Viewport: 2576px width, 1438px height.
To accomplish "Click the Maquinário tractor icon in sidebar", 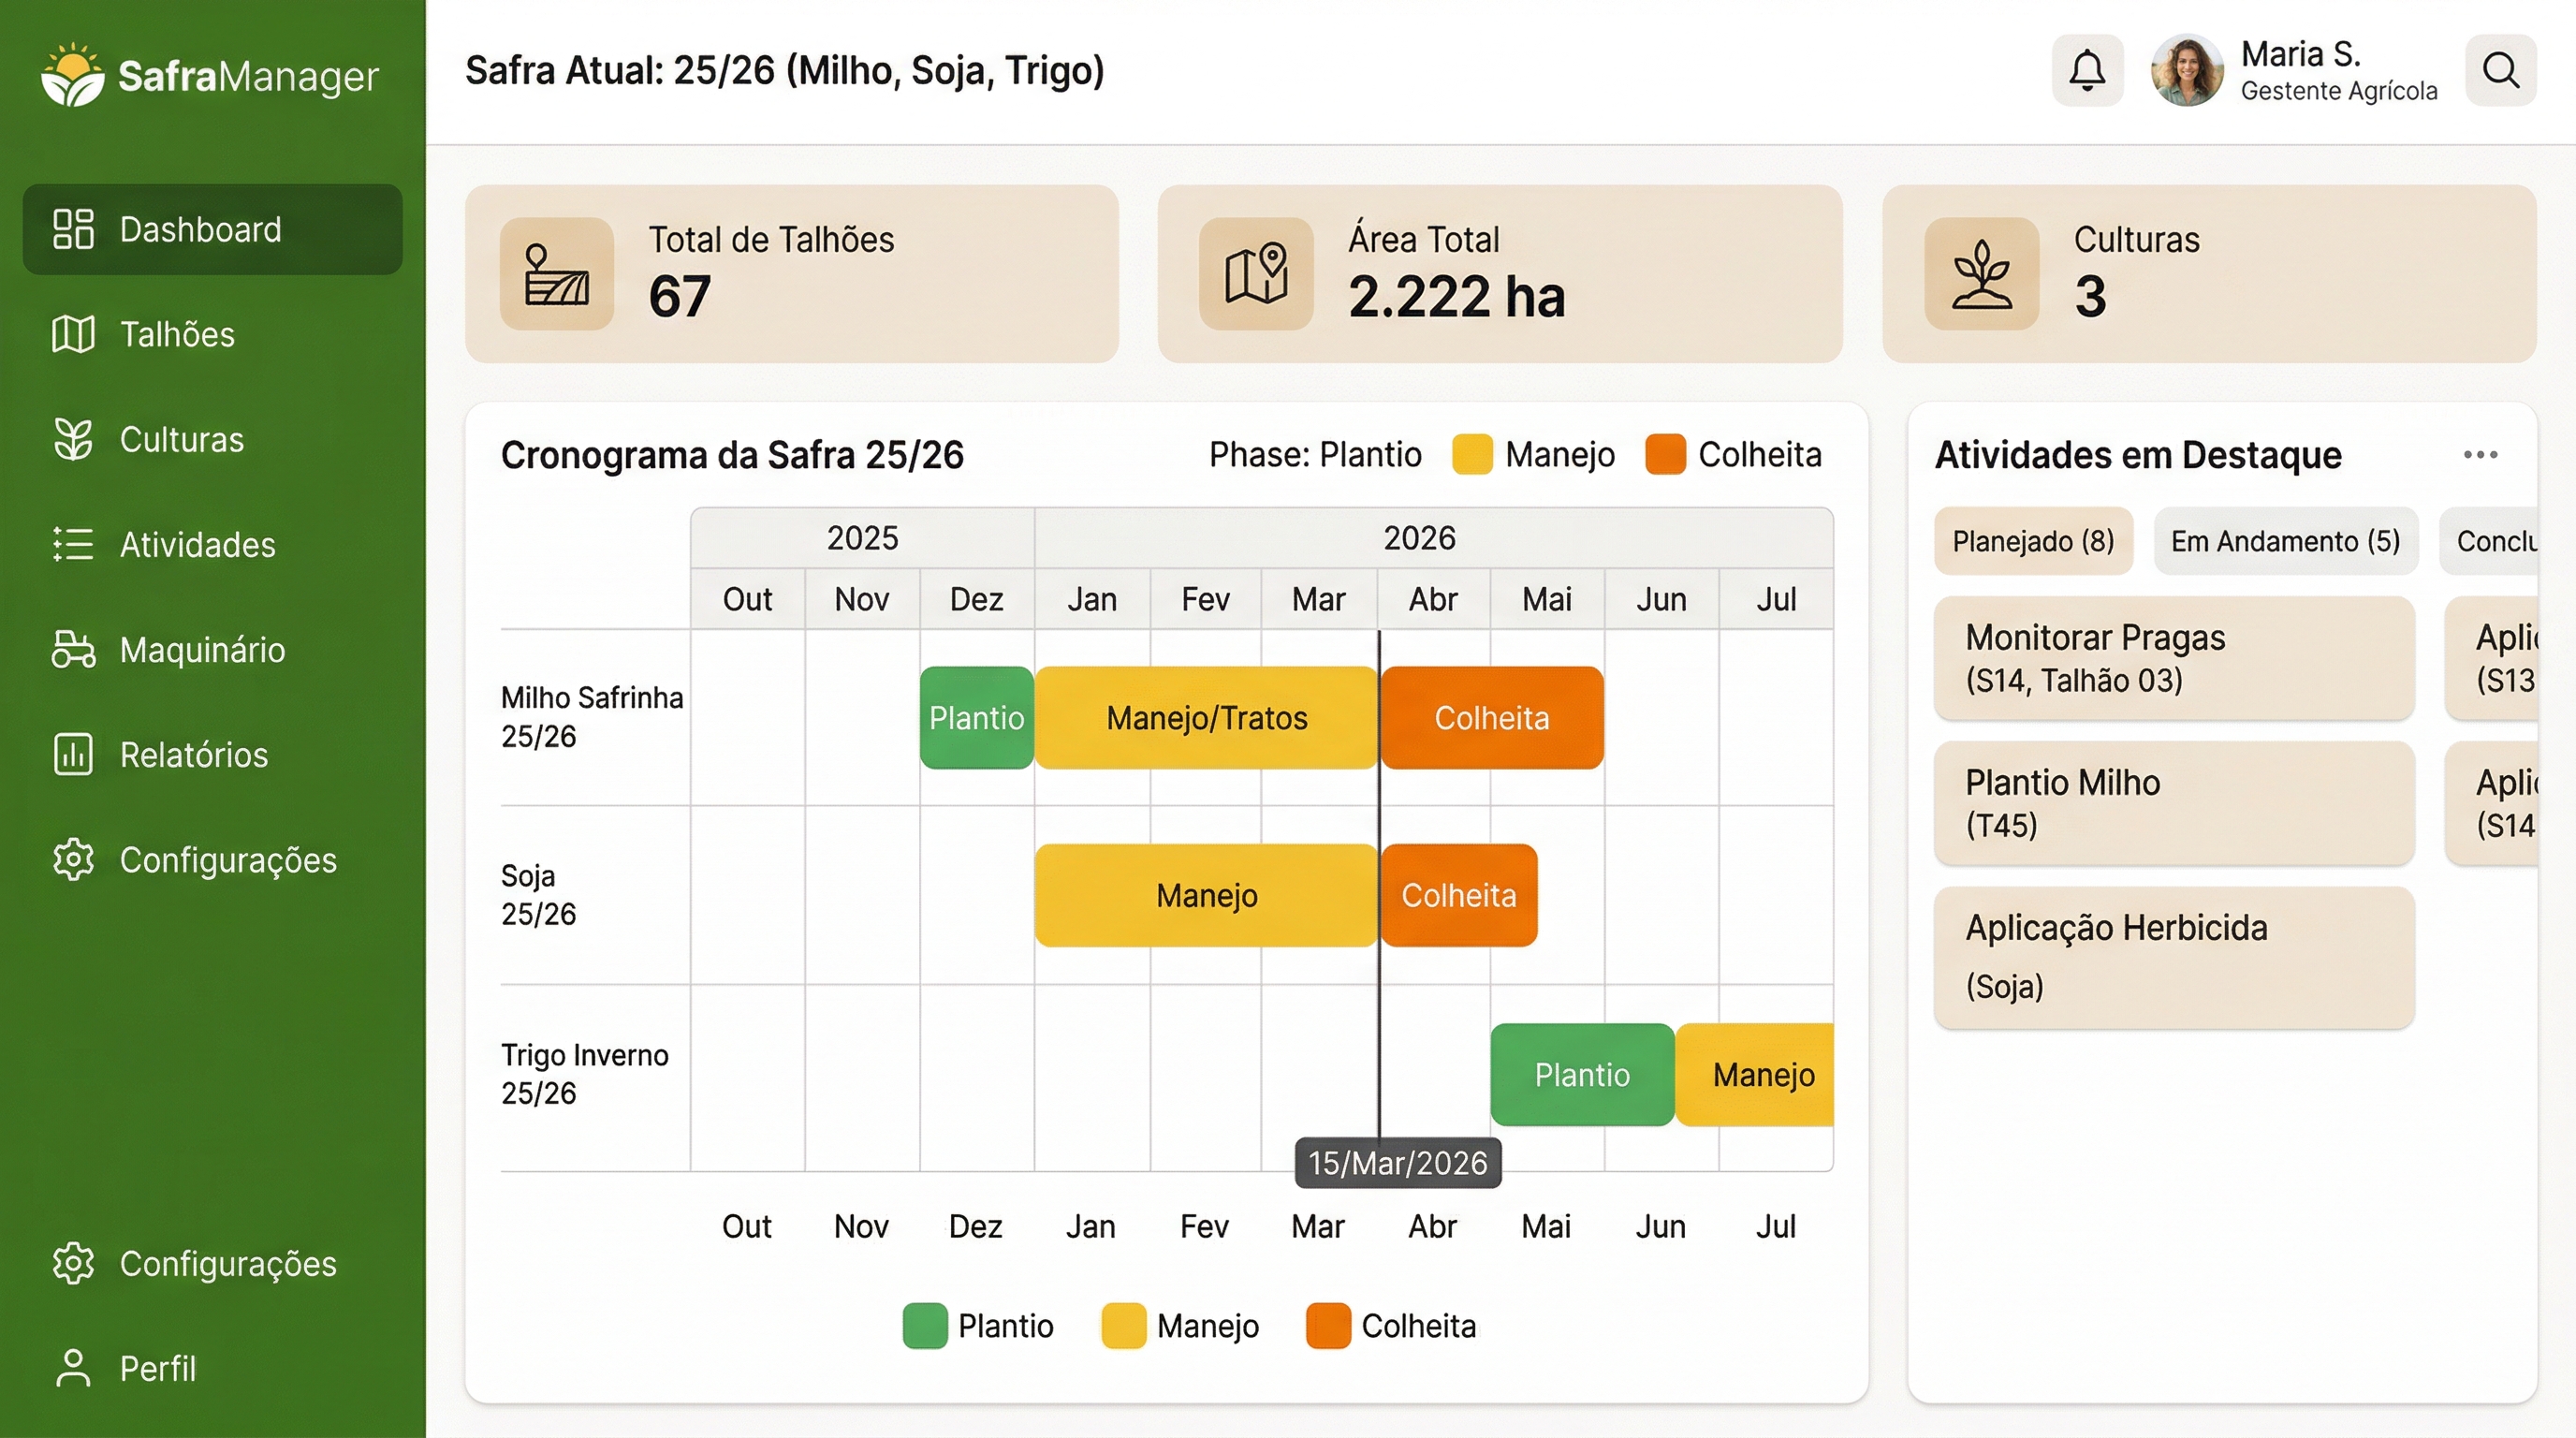I will coord(73,649).
